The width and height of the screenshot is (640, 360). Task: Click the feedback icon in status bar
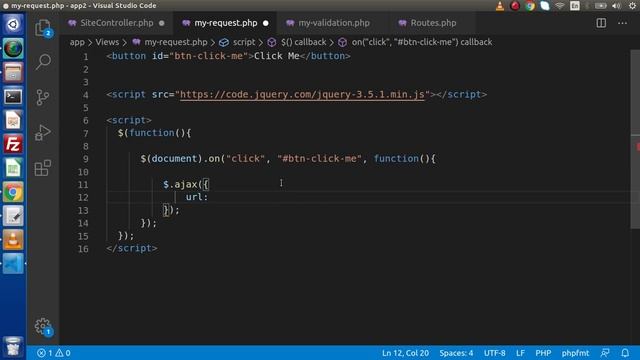tap(605, 353)
